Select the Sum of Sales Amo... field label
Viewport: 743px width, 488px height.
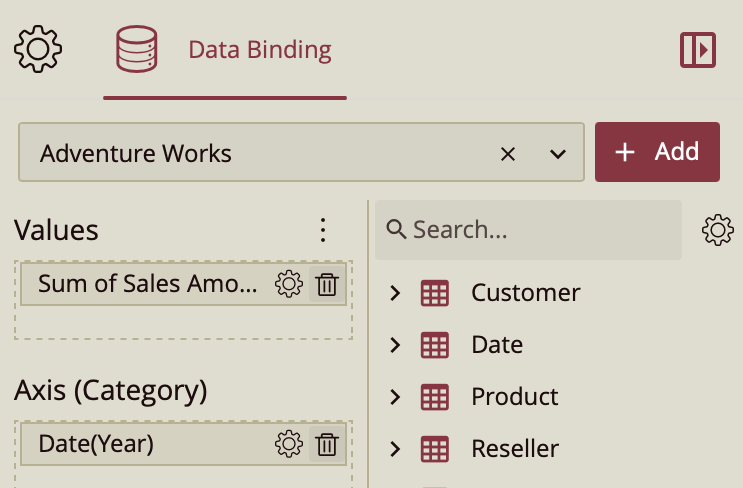(x=147, y=285)
